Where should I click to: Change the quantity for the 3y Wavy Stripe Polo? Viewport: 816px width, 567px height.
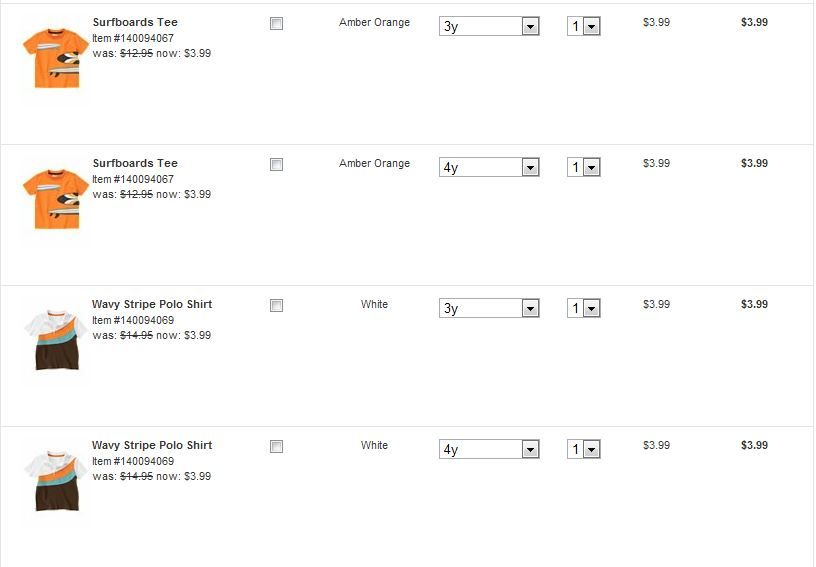point(583,309)
